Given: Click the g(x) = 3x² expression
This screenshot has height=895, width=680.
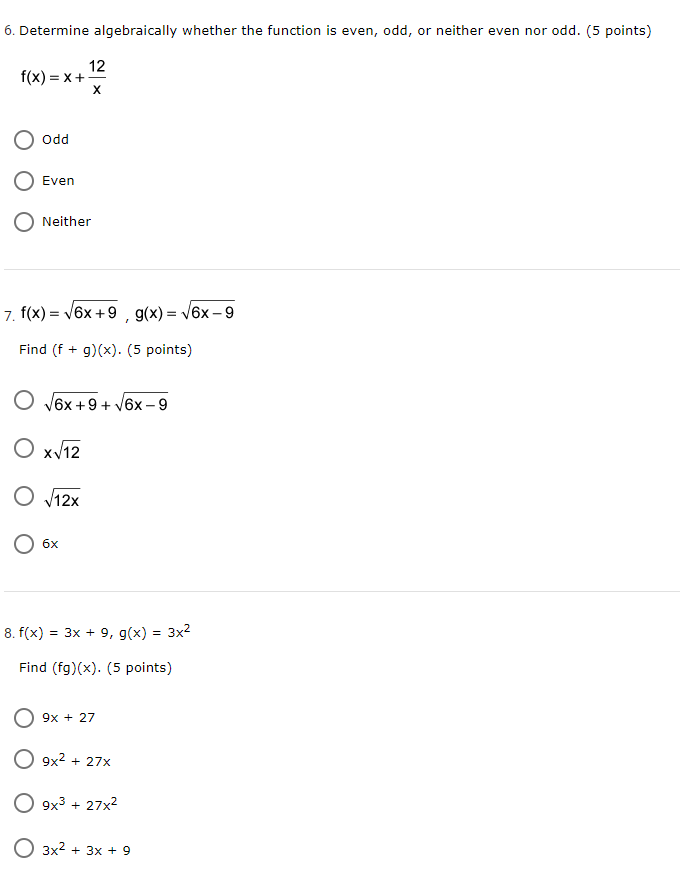Looking at the screenshot, I should (163, 629).
